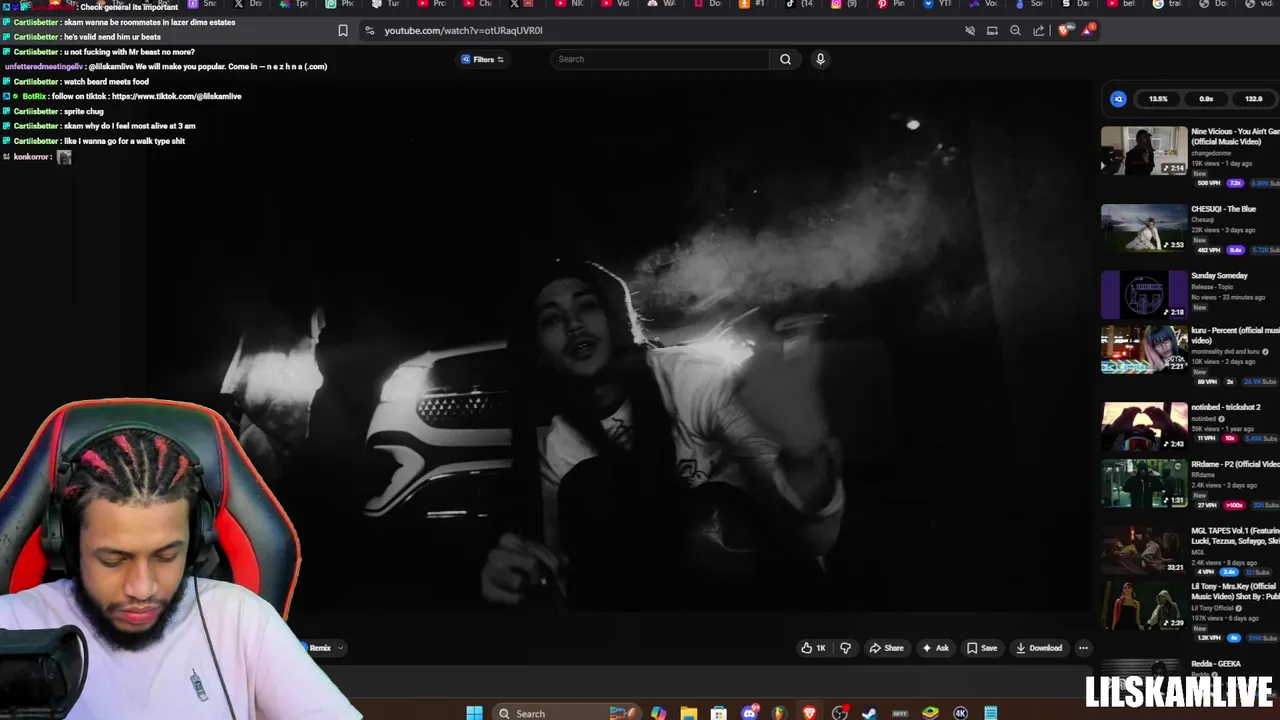1280x720 pixels.
Task: Open File Explorer from taskbar
Action: click(x=689, y=713)
